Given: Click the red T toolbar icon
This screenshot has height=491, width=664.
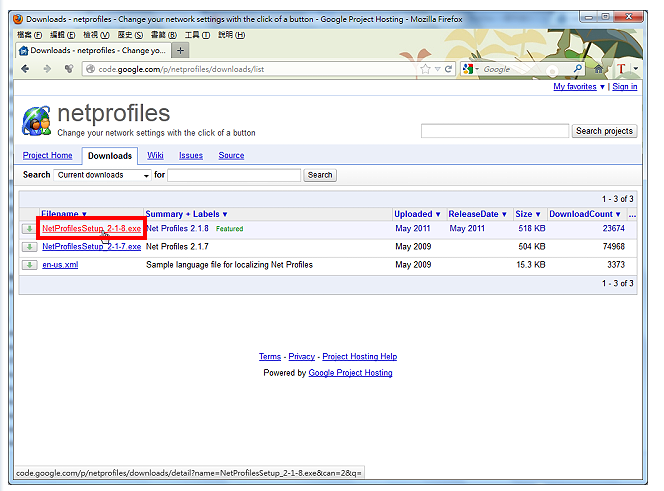Looking at the screenshot, I should click(621, 69).
